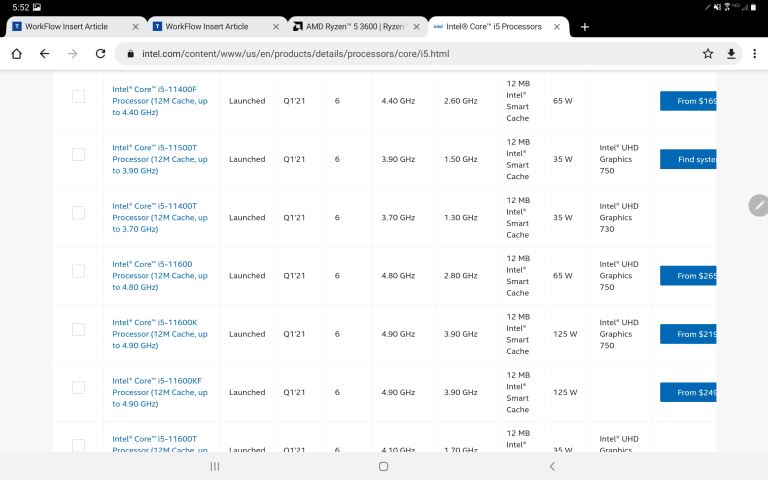Open Intel Core i5-11600KF processor link
Screen dimensions: 768x480
[x=160, y=392]
